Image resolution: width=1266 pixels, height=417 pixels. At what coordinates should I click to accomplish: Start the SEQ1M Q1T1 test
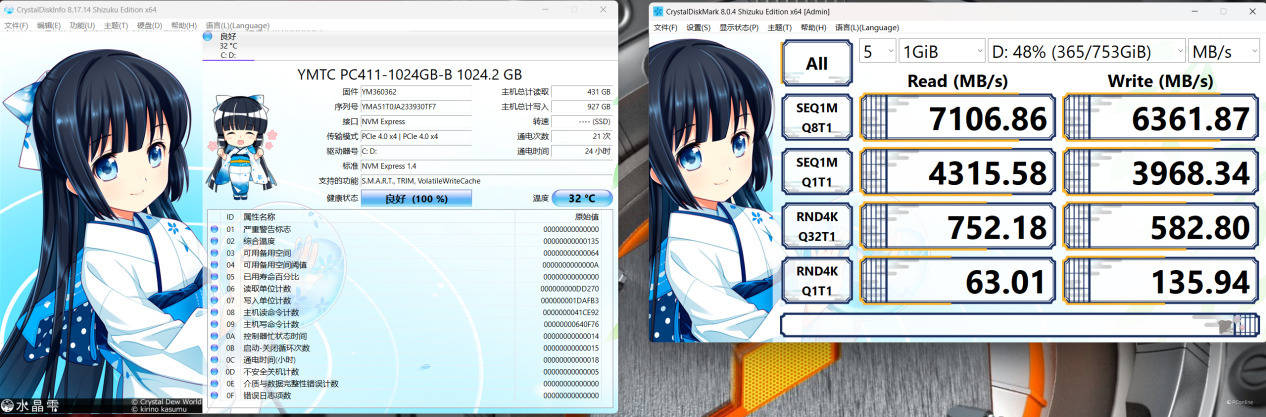click(816, 173)
